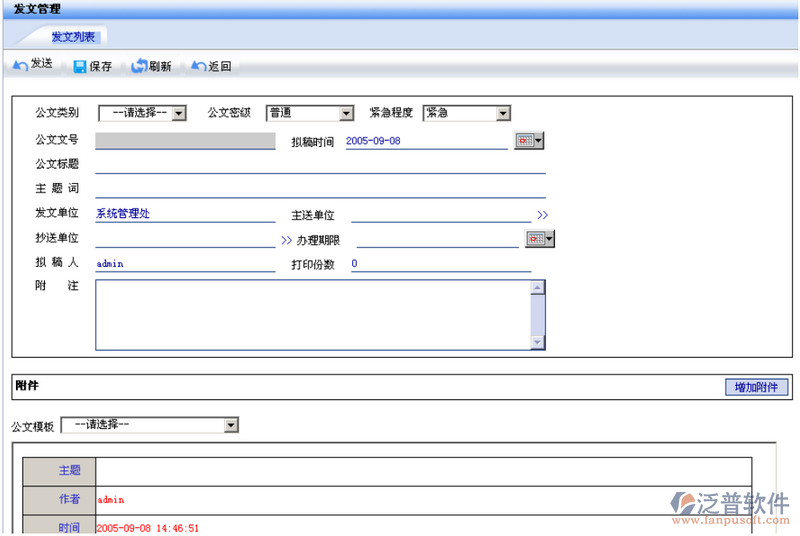The height and width of the screenshot is (536, 800).
Task: Click the 返回 (Return) toolbar icon
Action: (198, 66)
